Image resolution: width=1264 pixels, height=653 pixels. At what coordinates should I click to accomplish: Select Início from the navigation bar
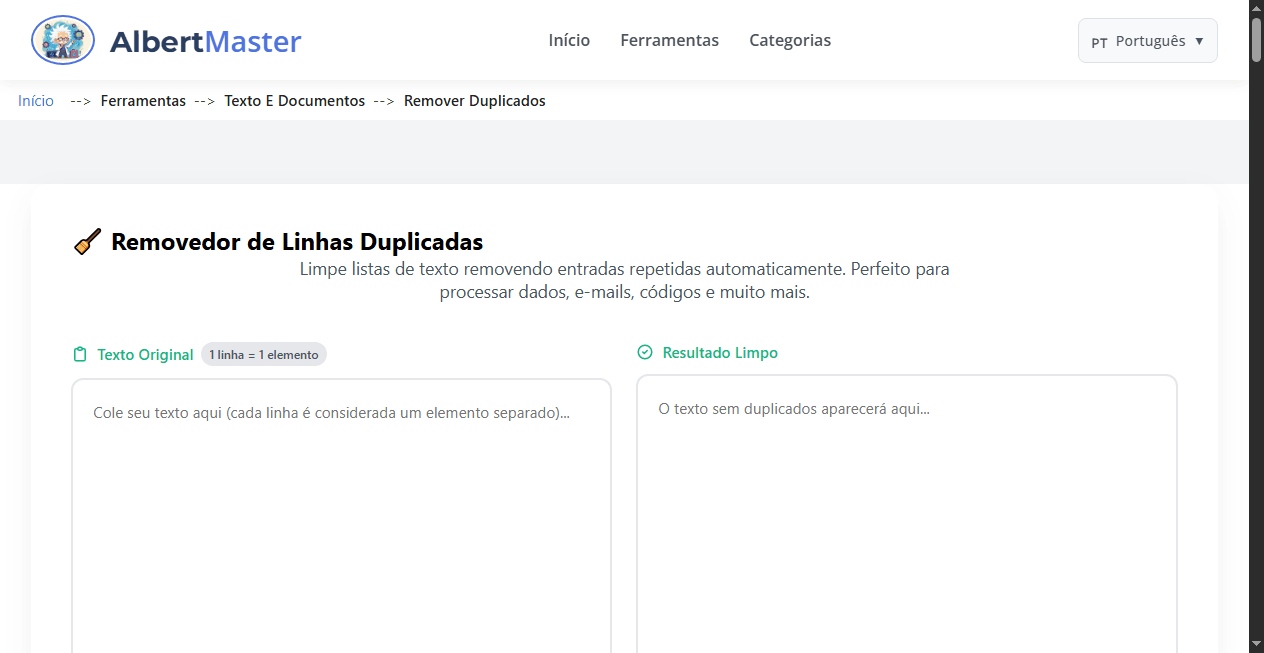(x=568, y=40)
